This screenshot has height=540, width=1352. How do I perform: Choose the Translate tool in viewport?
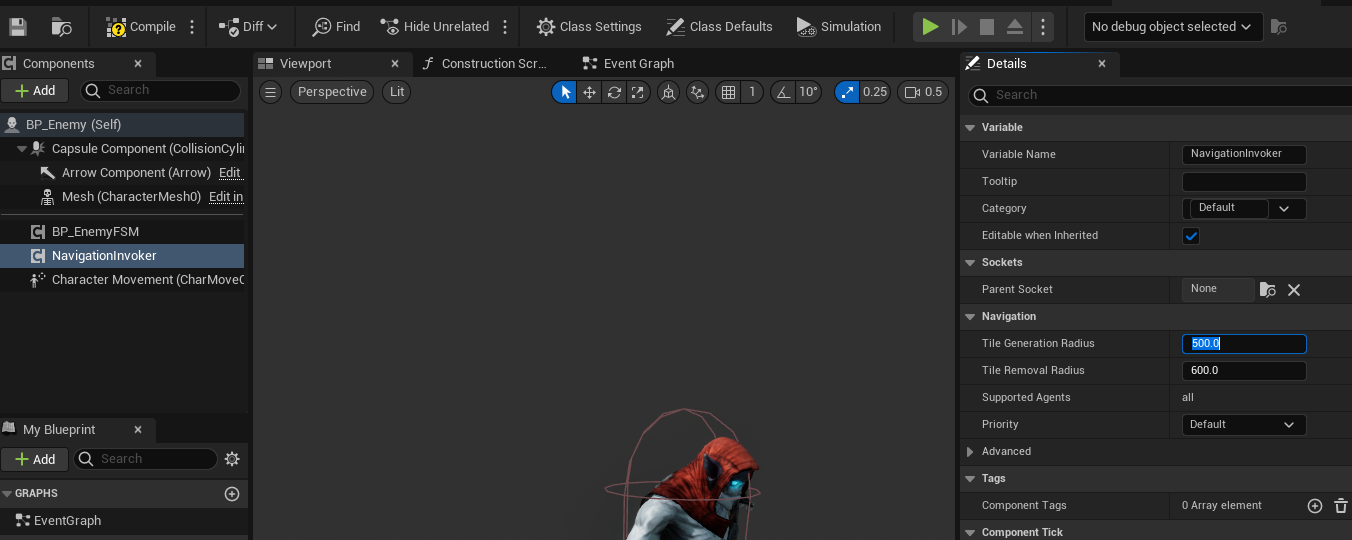[x=590, y=92]
